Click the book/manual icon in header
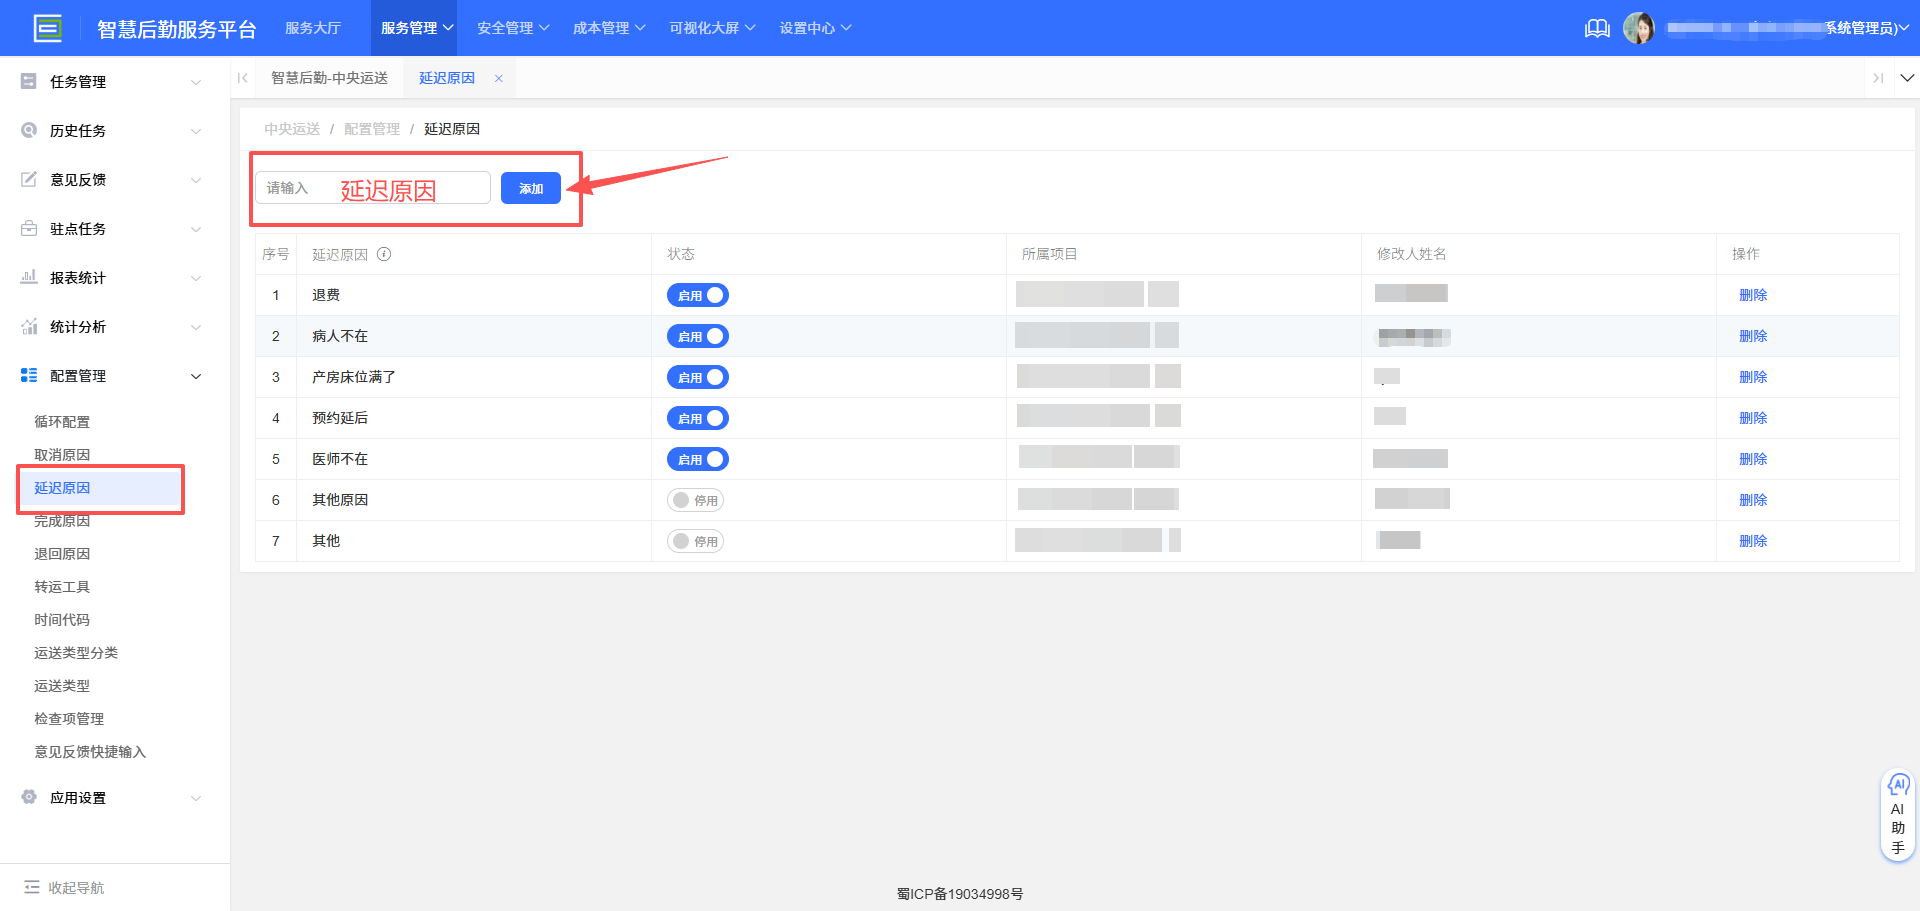 click(1597, 28)
